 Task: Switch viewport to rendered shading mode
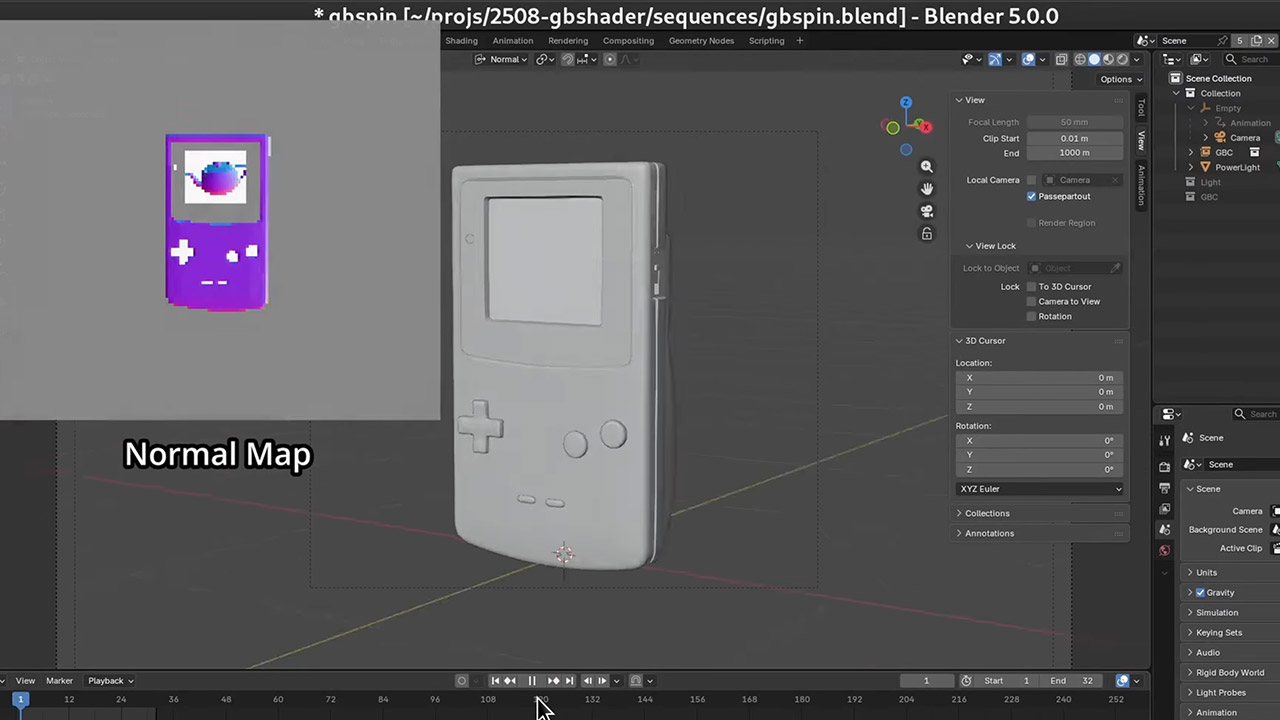1121,59
